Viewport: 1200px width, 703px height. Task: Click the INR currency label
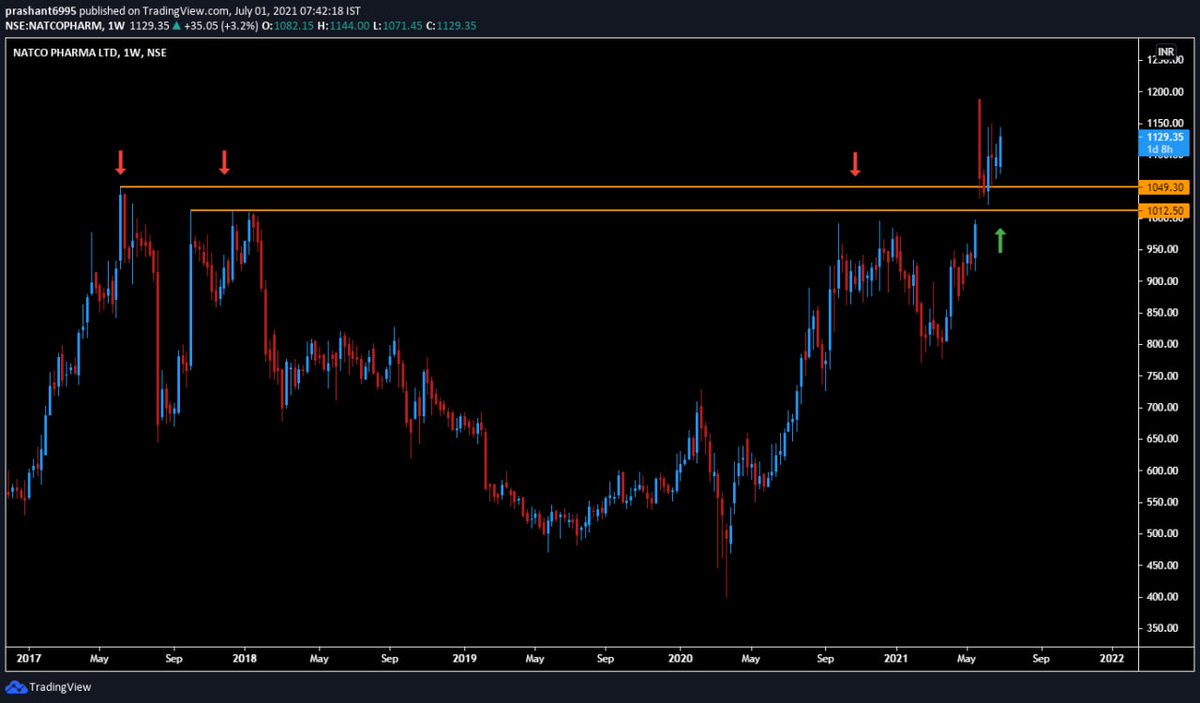pos(1164,50)
